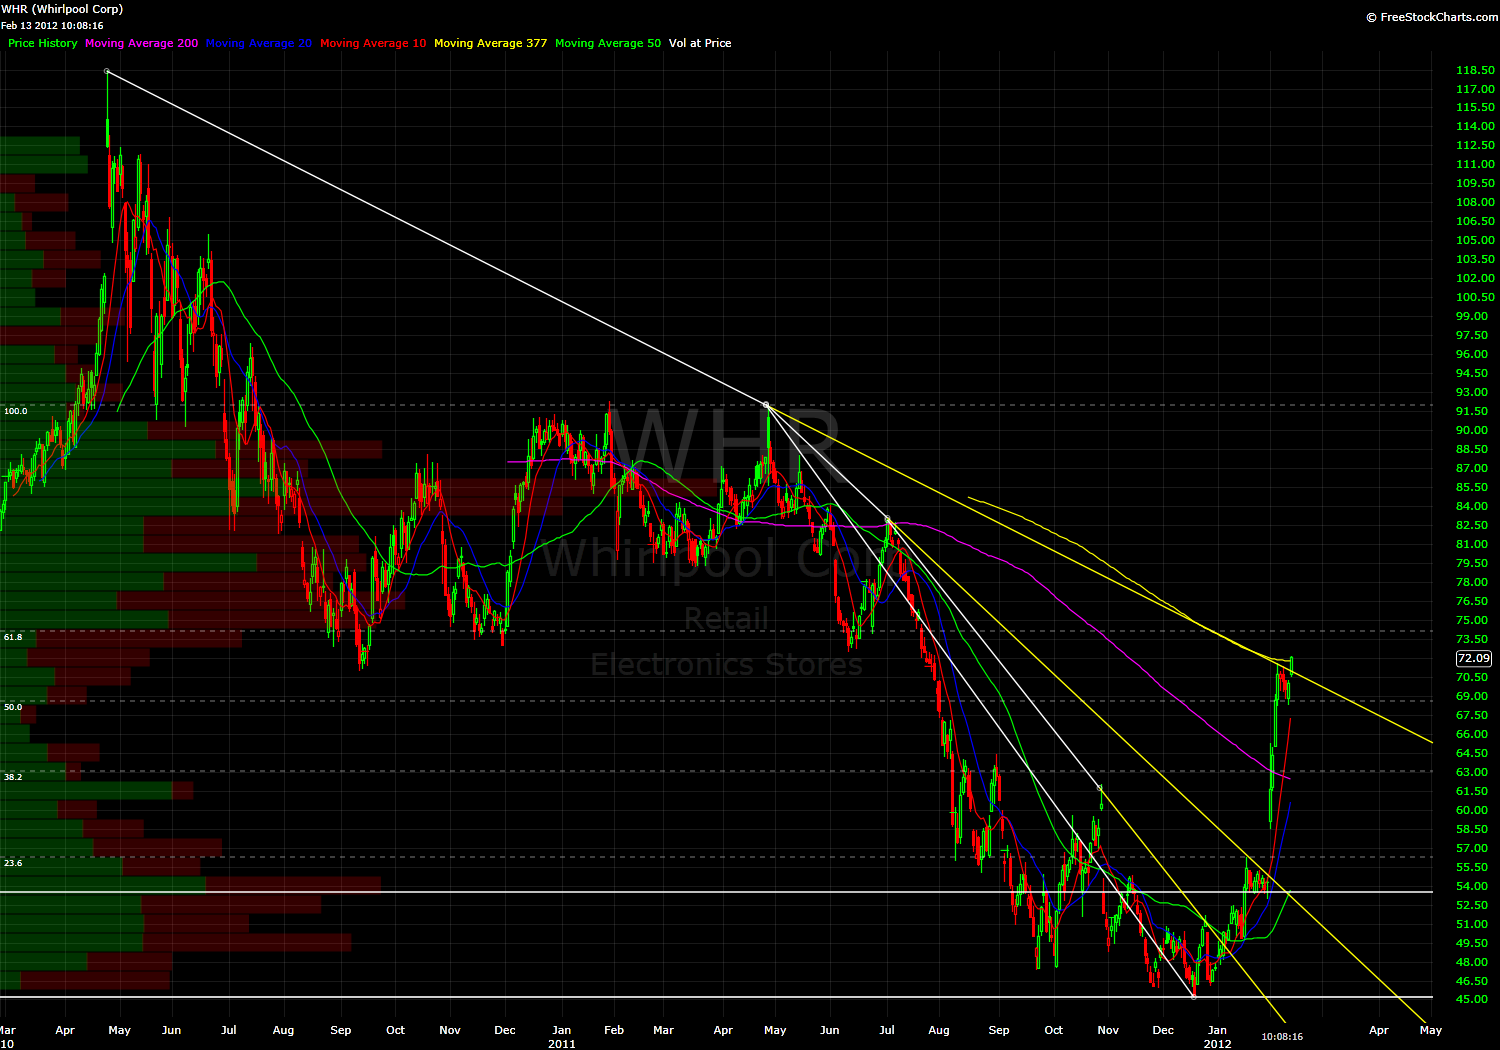Click the trendline anchor at April 2010 peak

pyautogui.click(x=107, y=71)
